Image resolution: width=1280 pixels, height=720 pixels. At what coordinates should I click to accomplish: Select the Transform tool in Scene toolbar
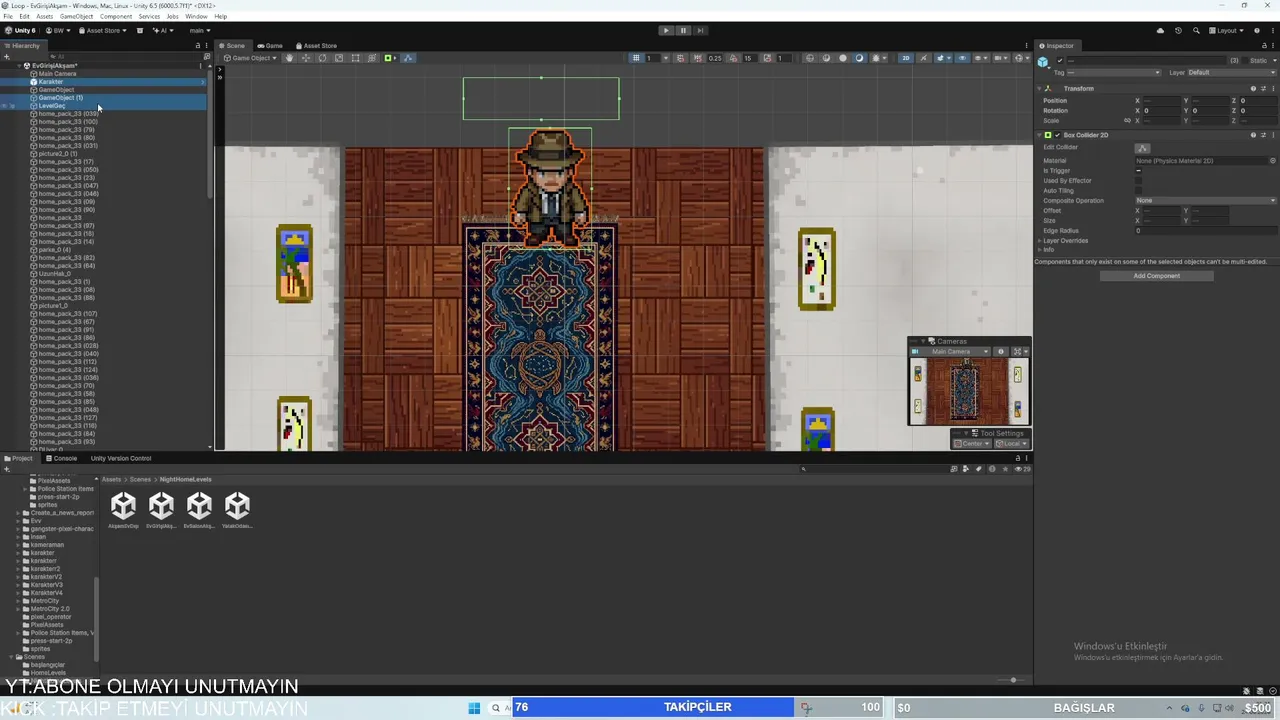pos(372,58)
